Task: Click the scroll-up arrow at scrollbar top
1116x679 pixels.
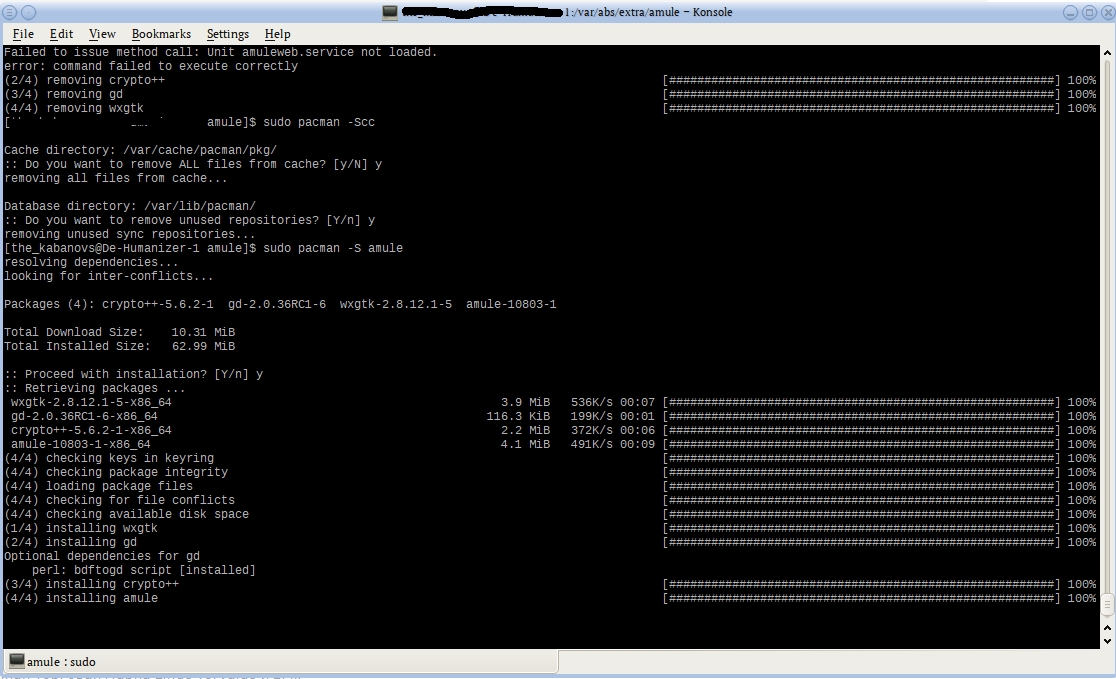Action: tap(1107, 52)
